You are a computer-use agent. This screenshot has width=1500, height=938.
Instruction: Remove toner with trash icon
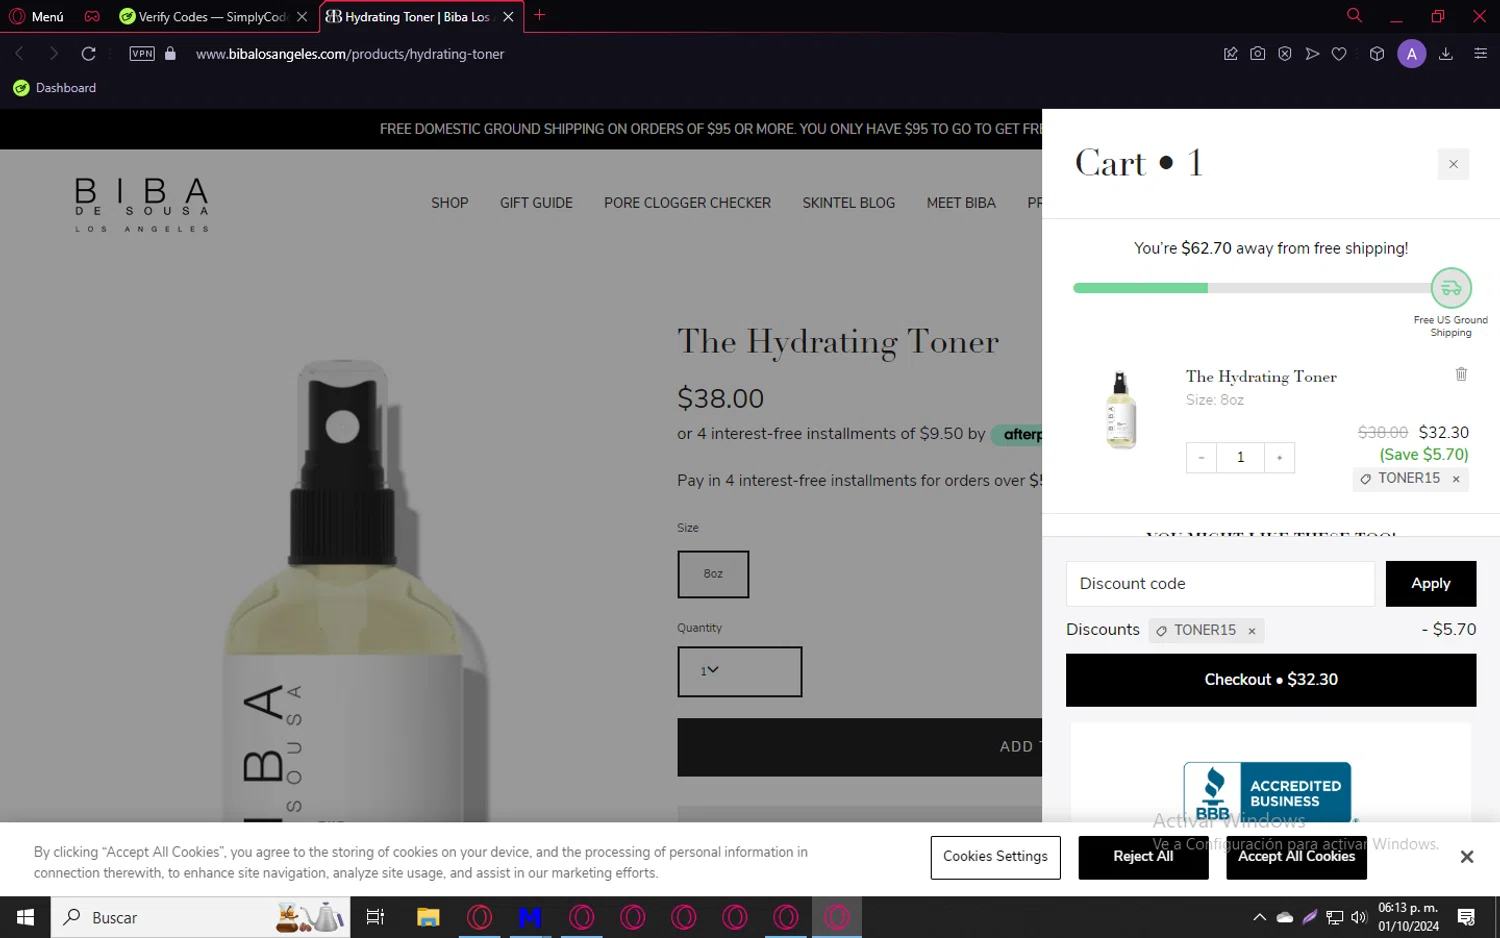pyautogui.click(x=1461, y=374)
